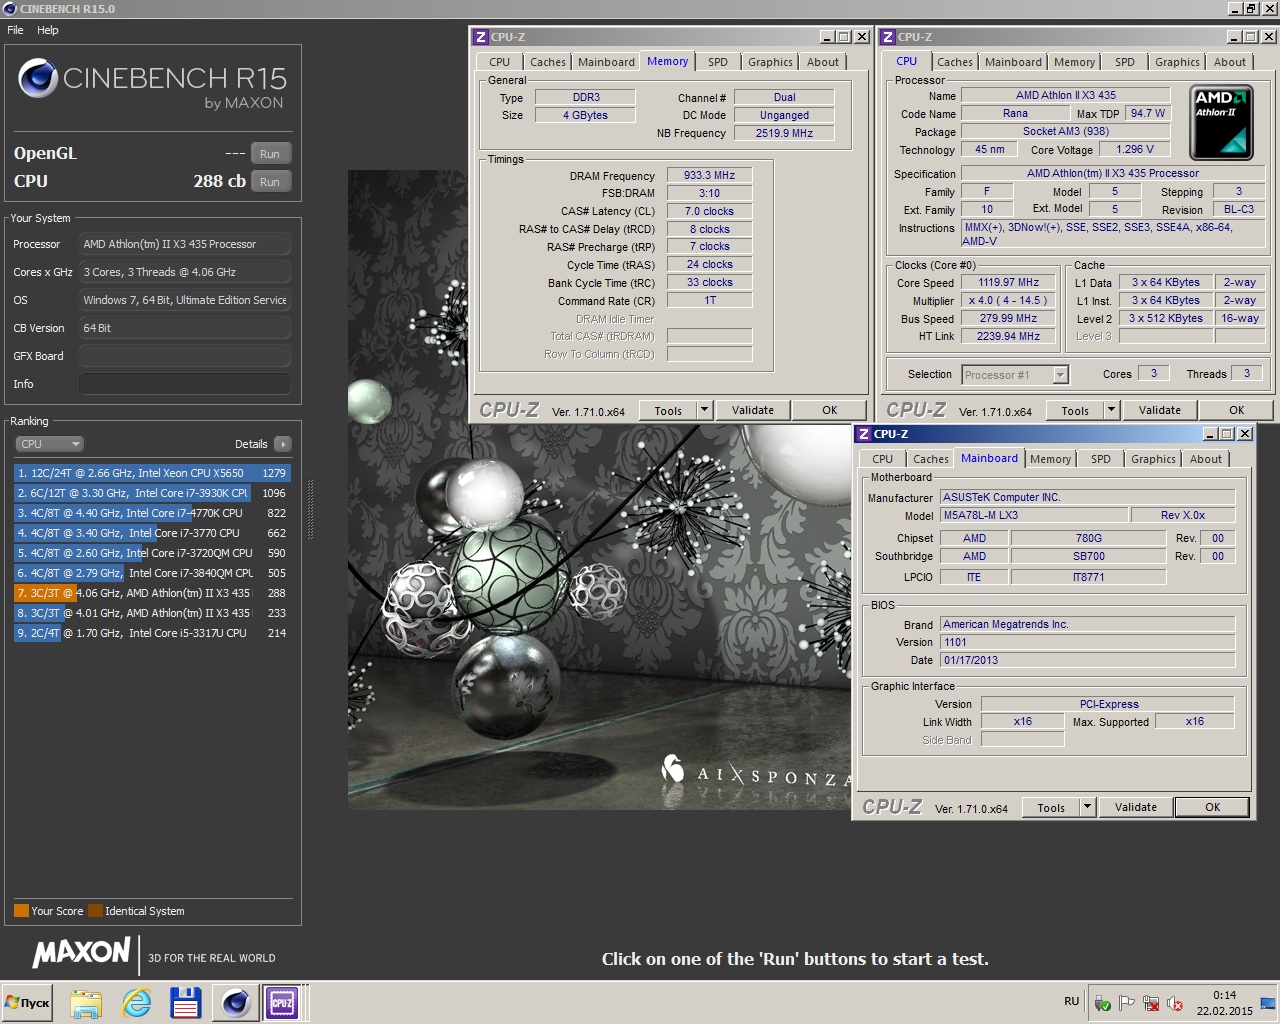Click the Info input field
This screenshot has width=1280, height=1024.
185,384
